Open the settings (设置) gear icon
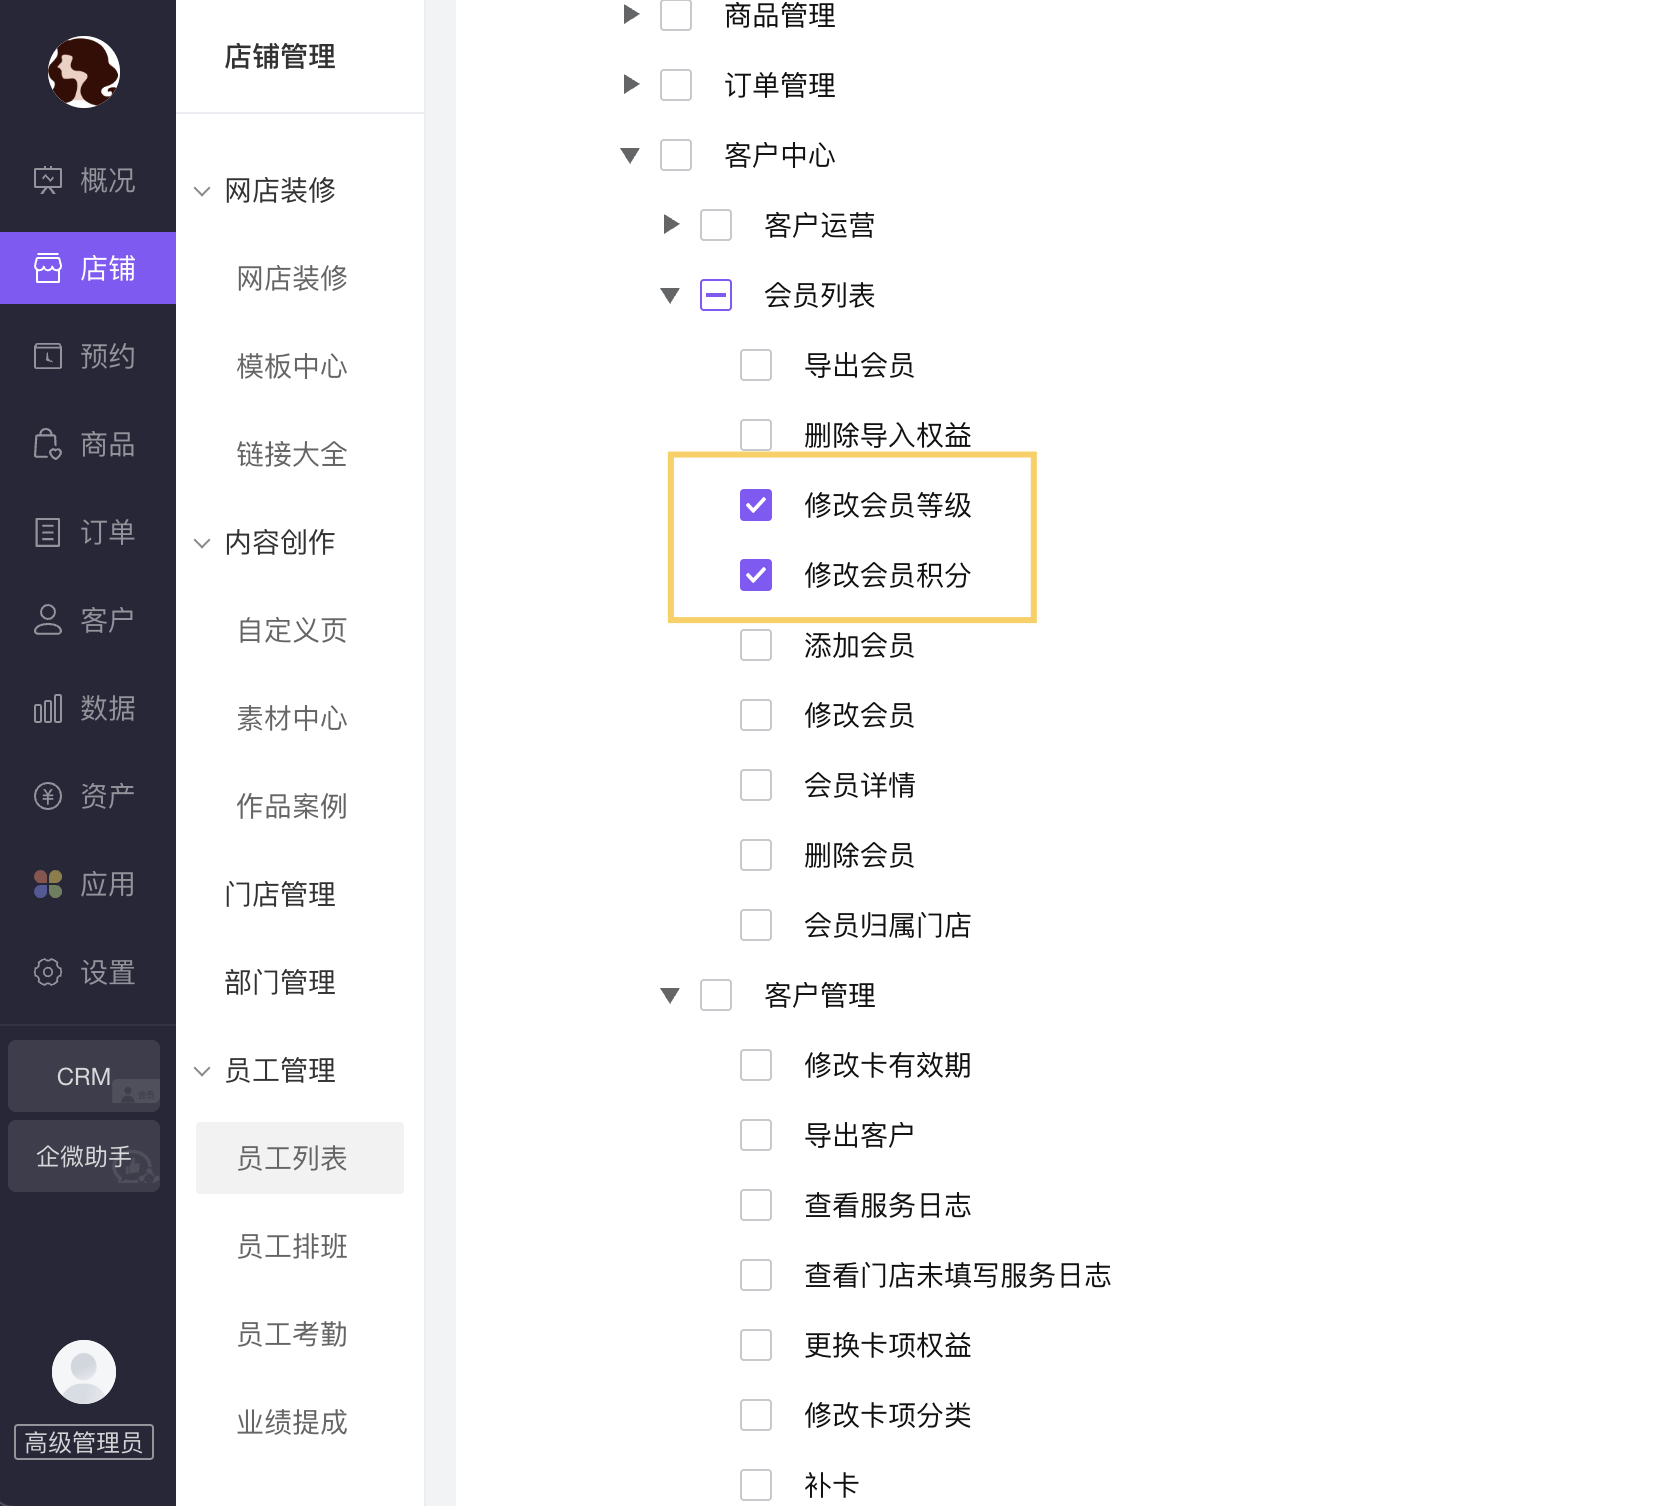 [x=48, y=972]
